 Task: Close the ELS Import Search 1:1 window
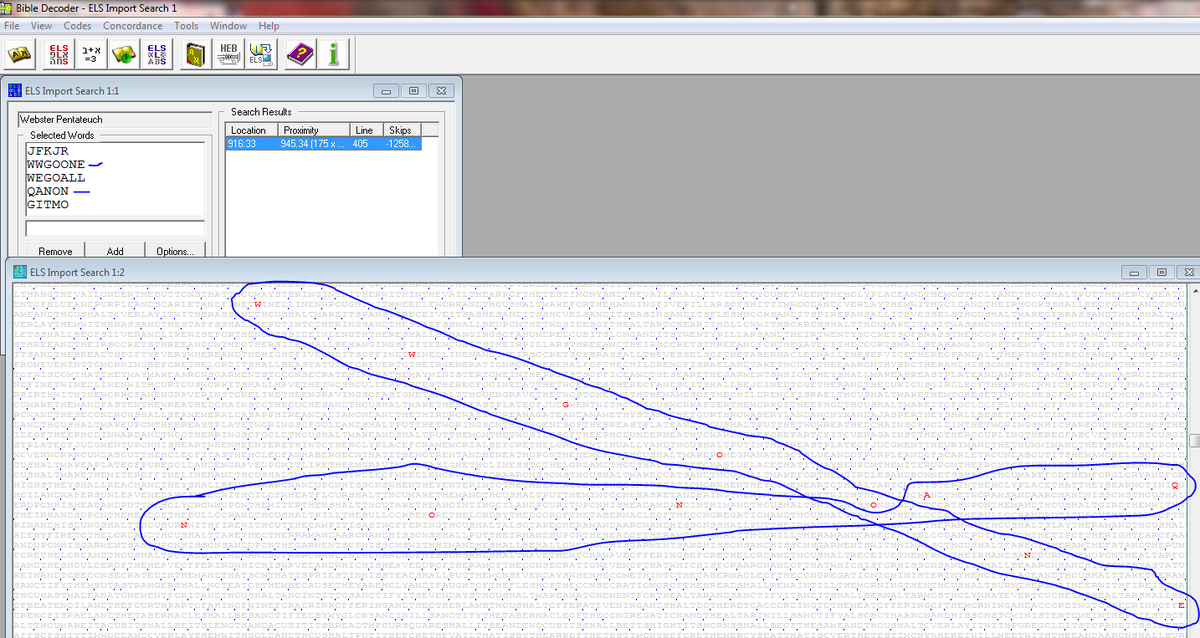click(x=441, y=91)
